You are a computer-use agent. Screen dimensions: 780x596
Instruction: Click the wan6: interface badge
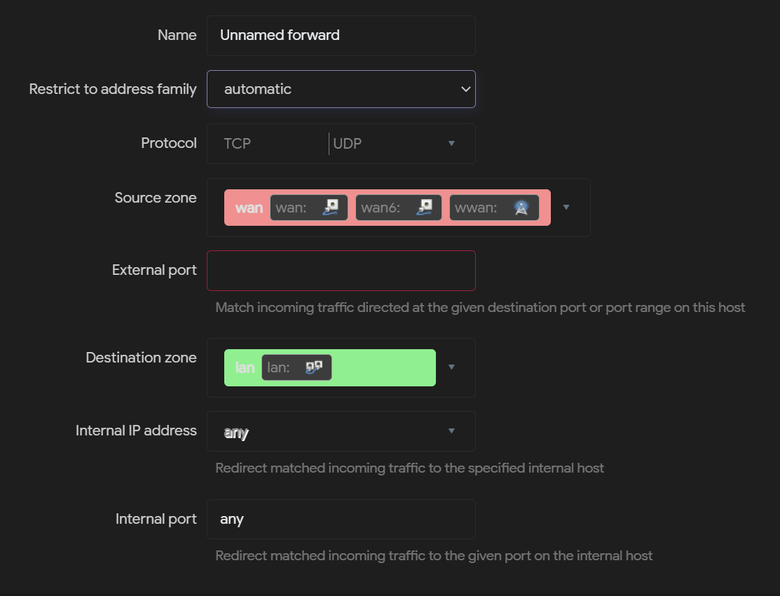click(398, 207)
